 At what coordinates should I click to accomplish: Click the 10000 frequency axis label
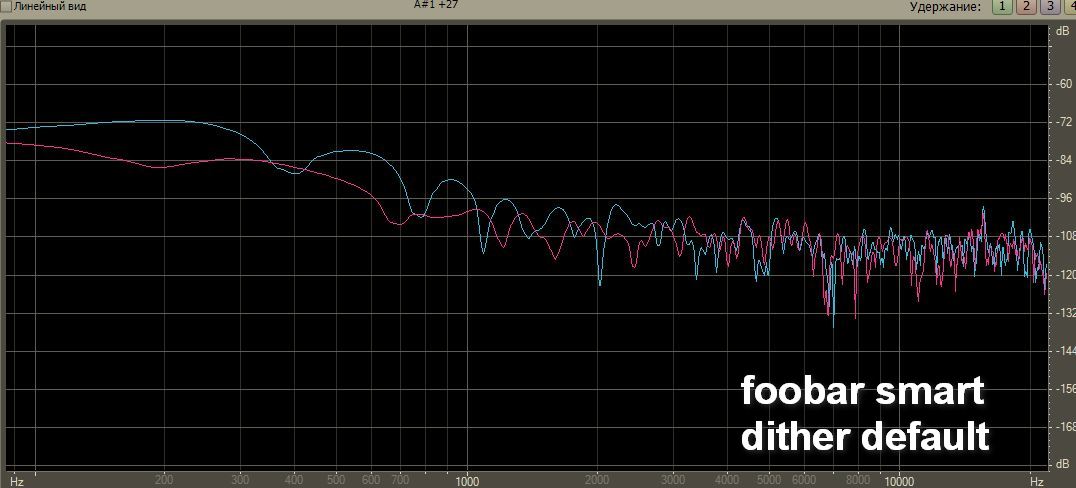pyautogui.click(x=900, y=481)
